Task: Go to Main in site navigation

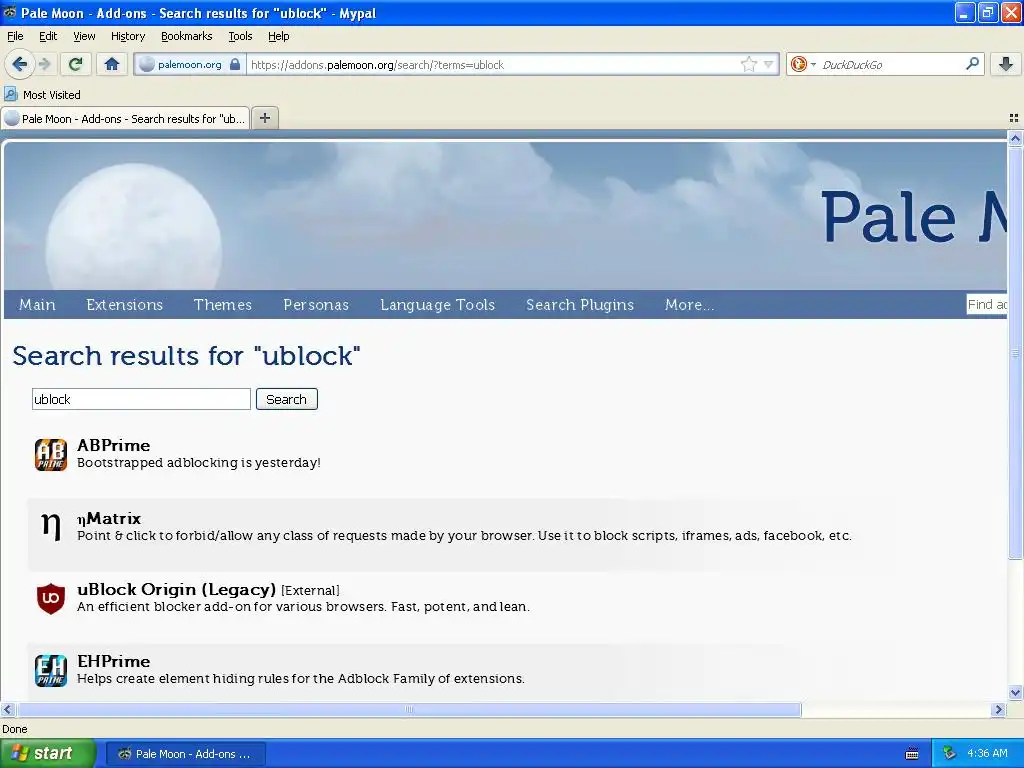Action: (x=37, y=304)
